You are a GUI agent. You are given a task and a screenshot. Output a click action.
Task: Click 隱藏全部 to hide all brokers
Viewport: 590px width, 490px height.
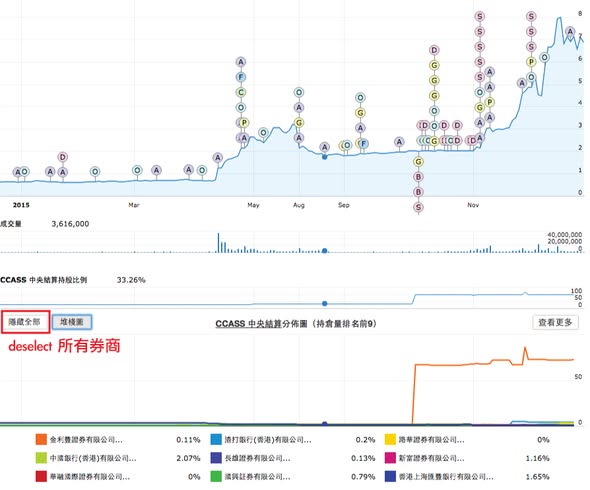(x=25, y=322)
